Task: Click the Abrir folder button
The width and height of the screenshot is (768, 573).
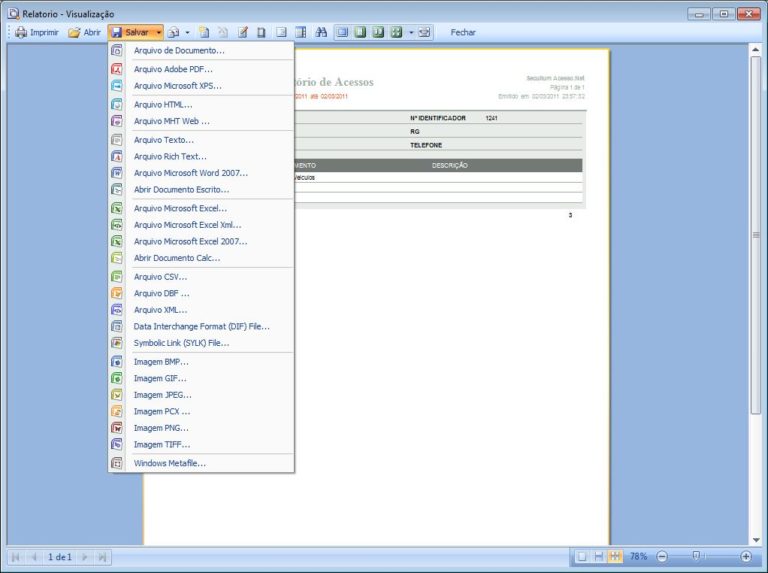Action: click(x=84, y=32)
